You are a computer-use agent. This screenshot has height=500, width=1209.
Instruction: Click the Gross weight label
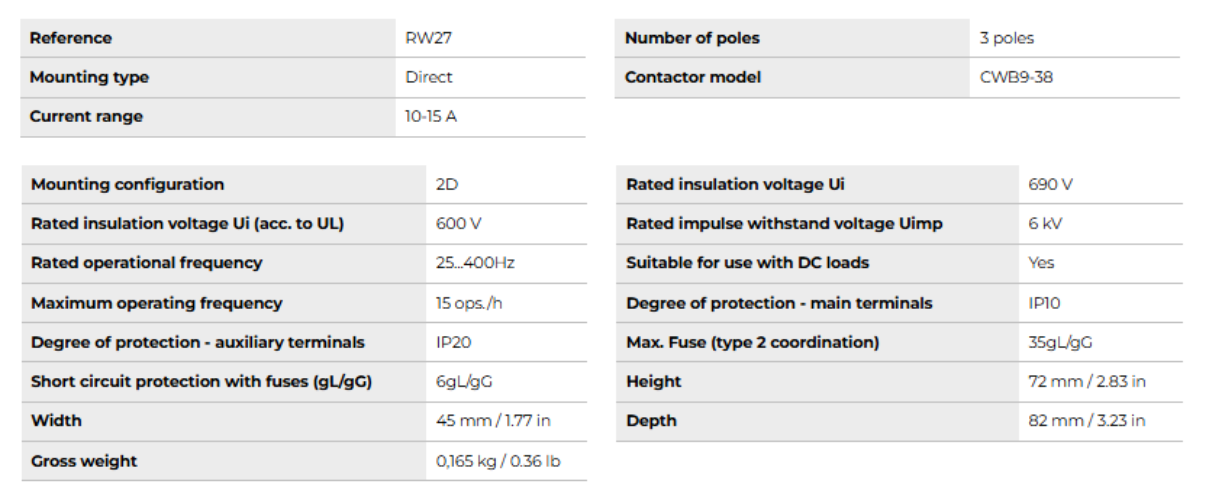point(84,461)
